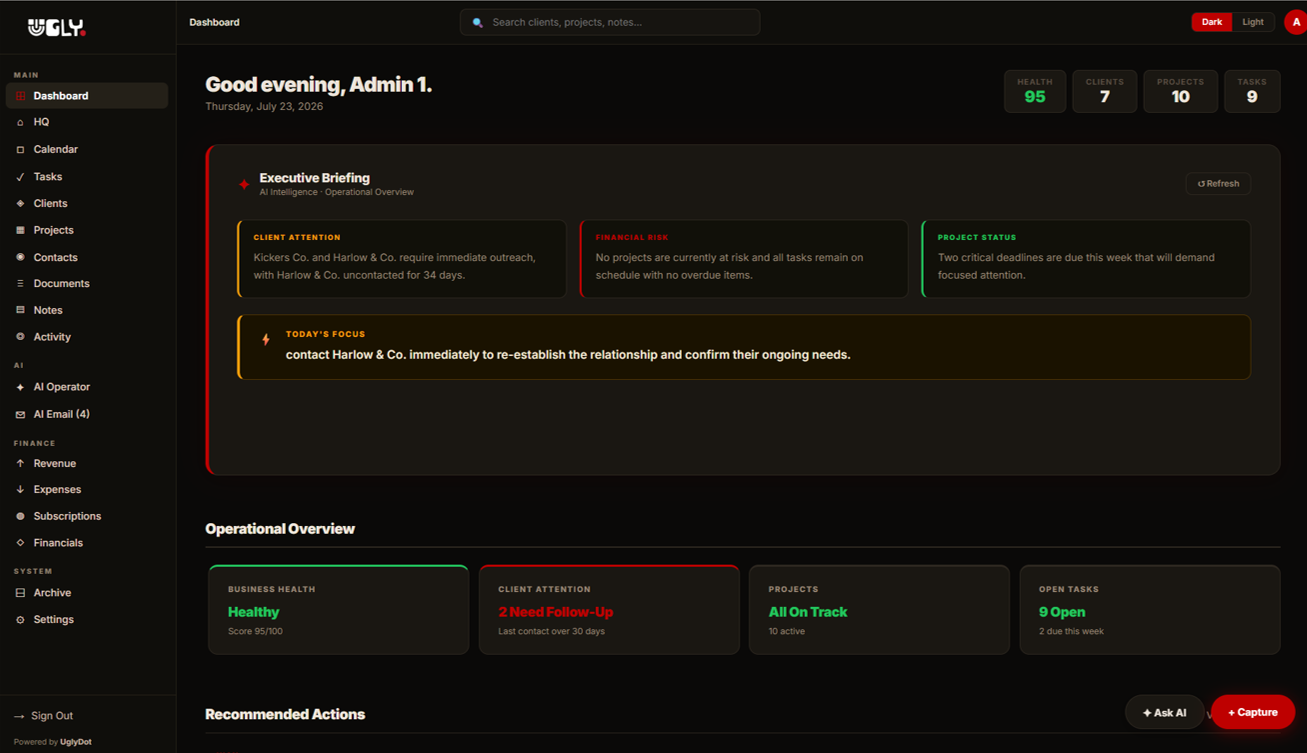The height and width of the screenshot is (753, 1307).
Task: Open the Documents section
Action: 87,284
